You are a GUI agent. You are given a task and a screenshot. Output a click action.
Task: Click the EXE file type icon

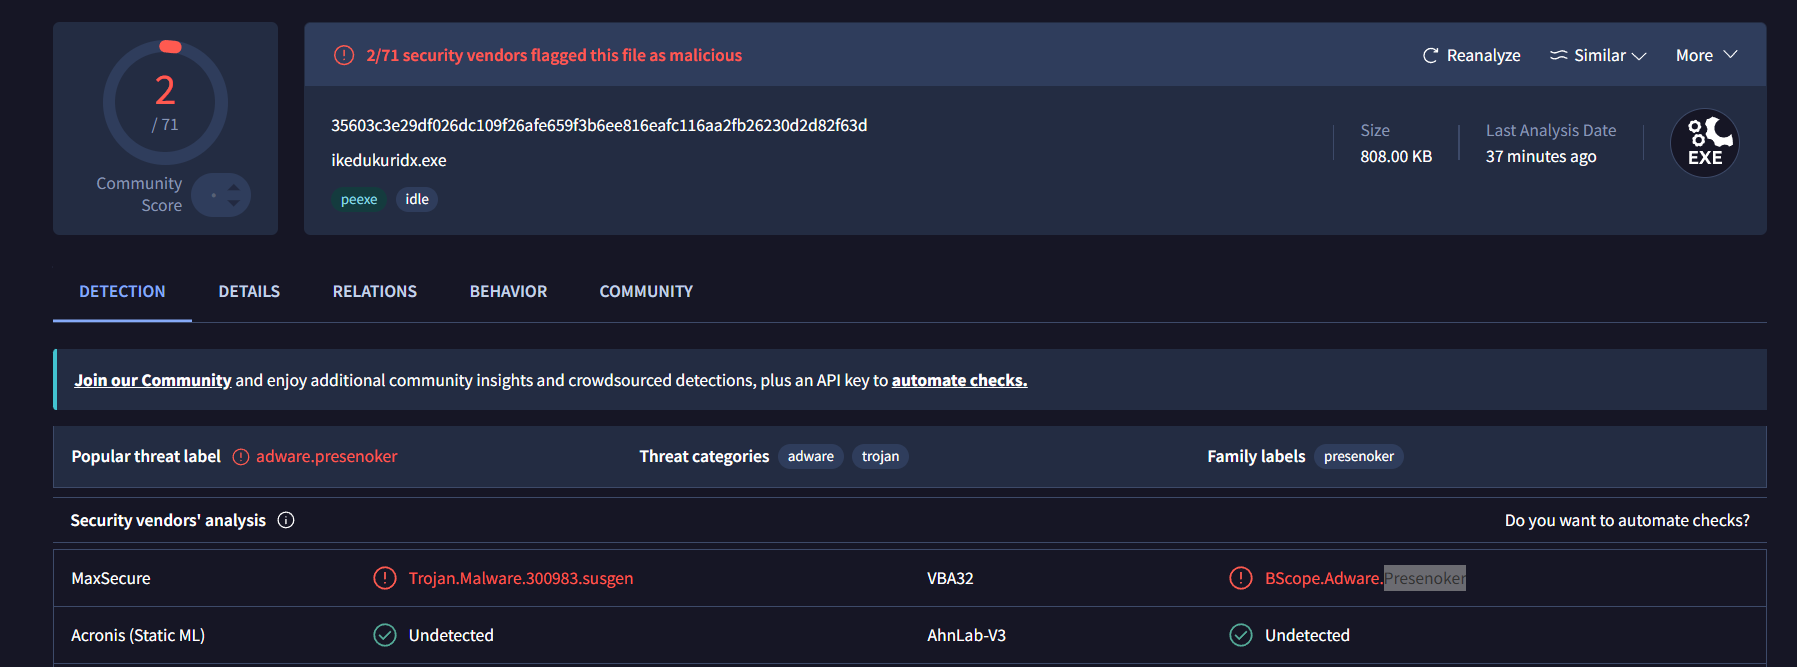point(1705,143)
